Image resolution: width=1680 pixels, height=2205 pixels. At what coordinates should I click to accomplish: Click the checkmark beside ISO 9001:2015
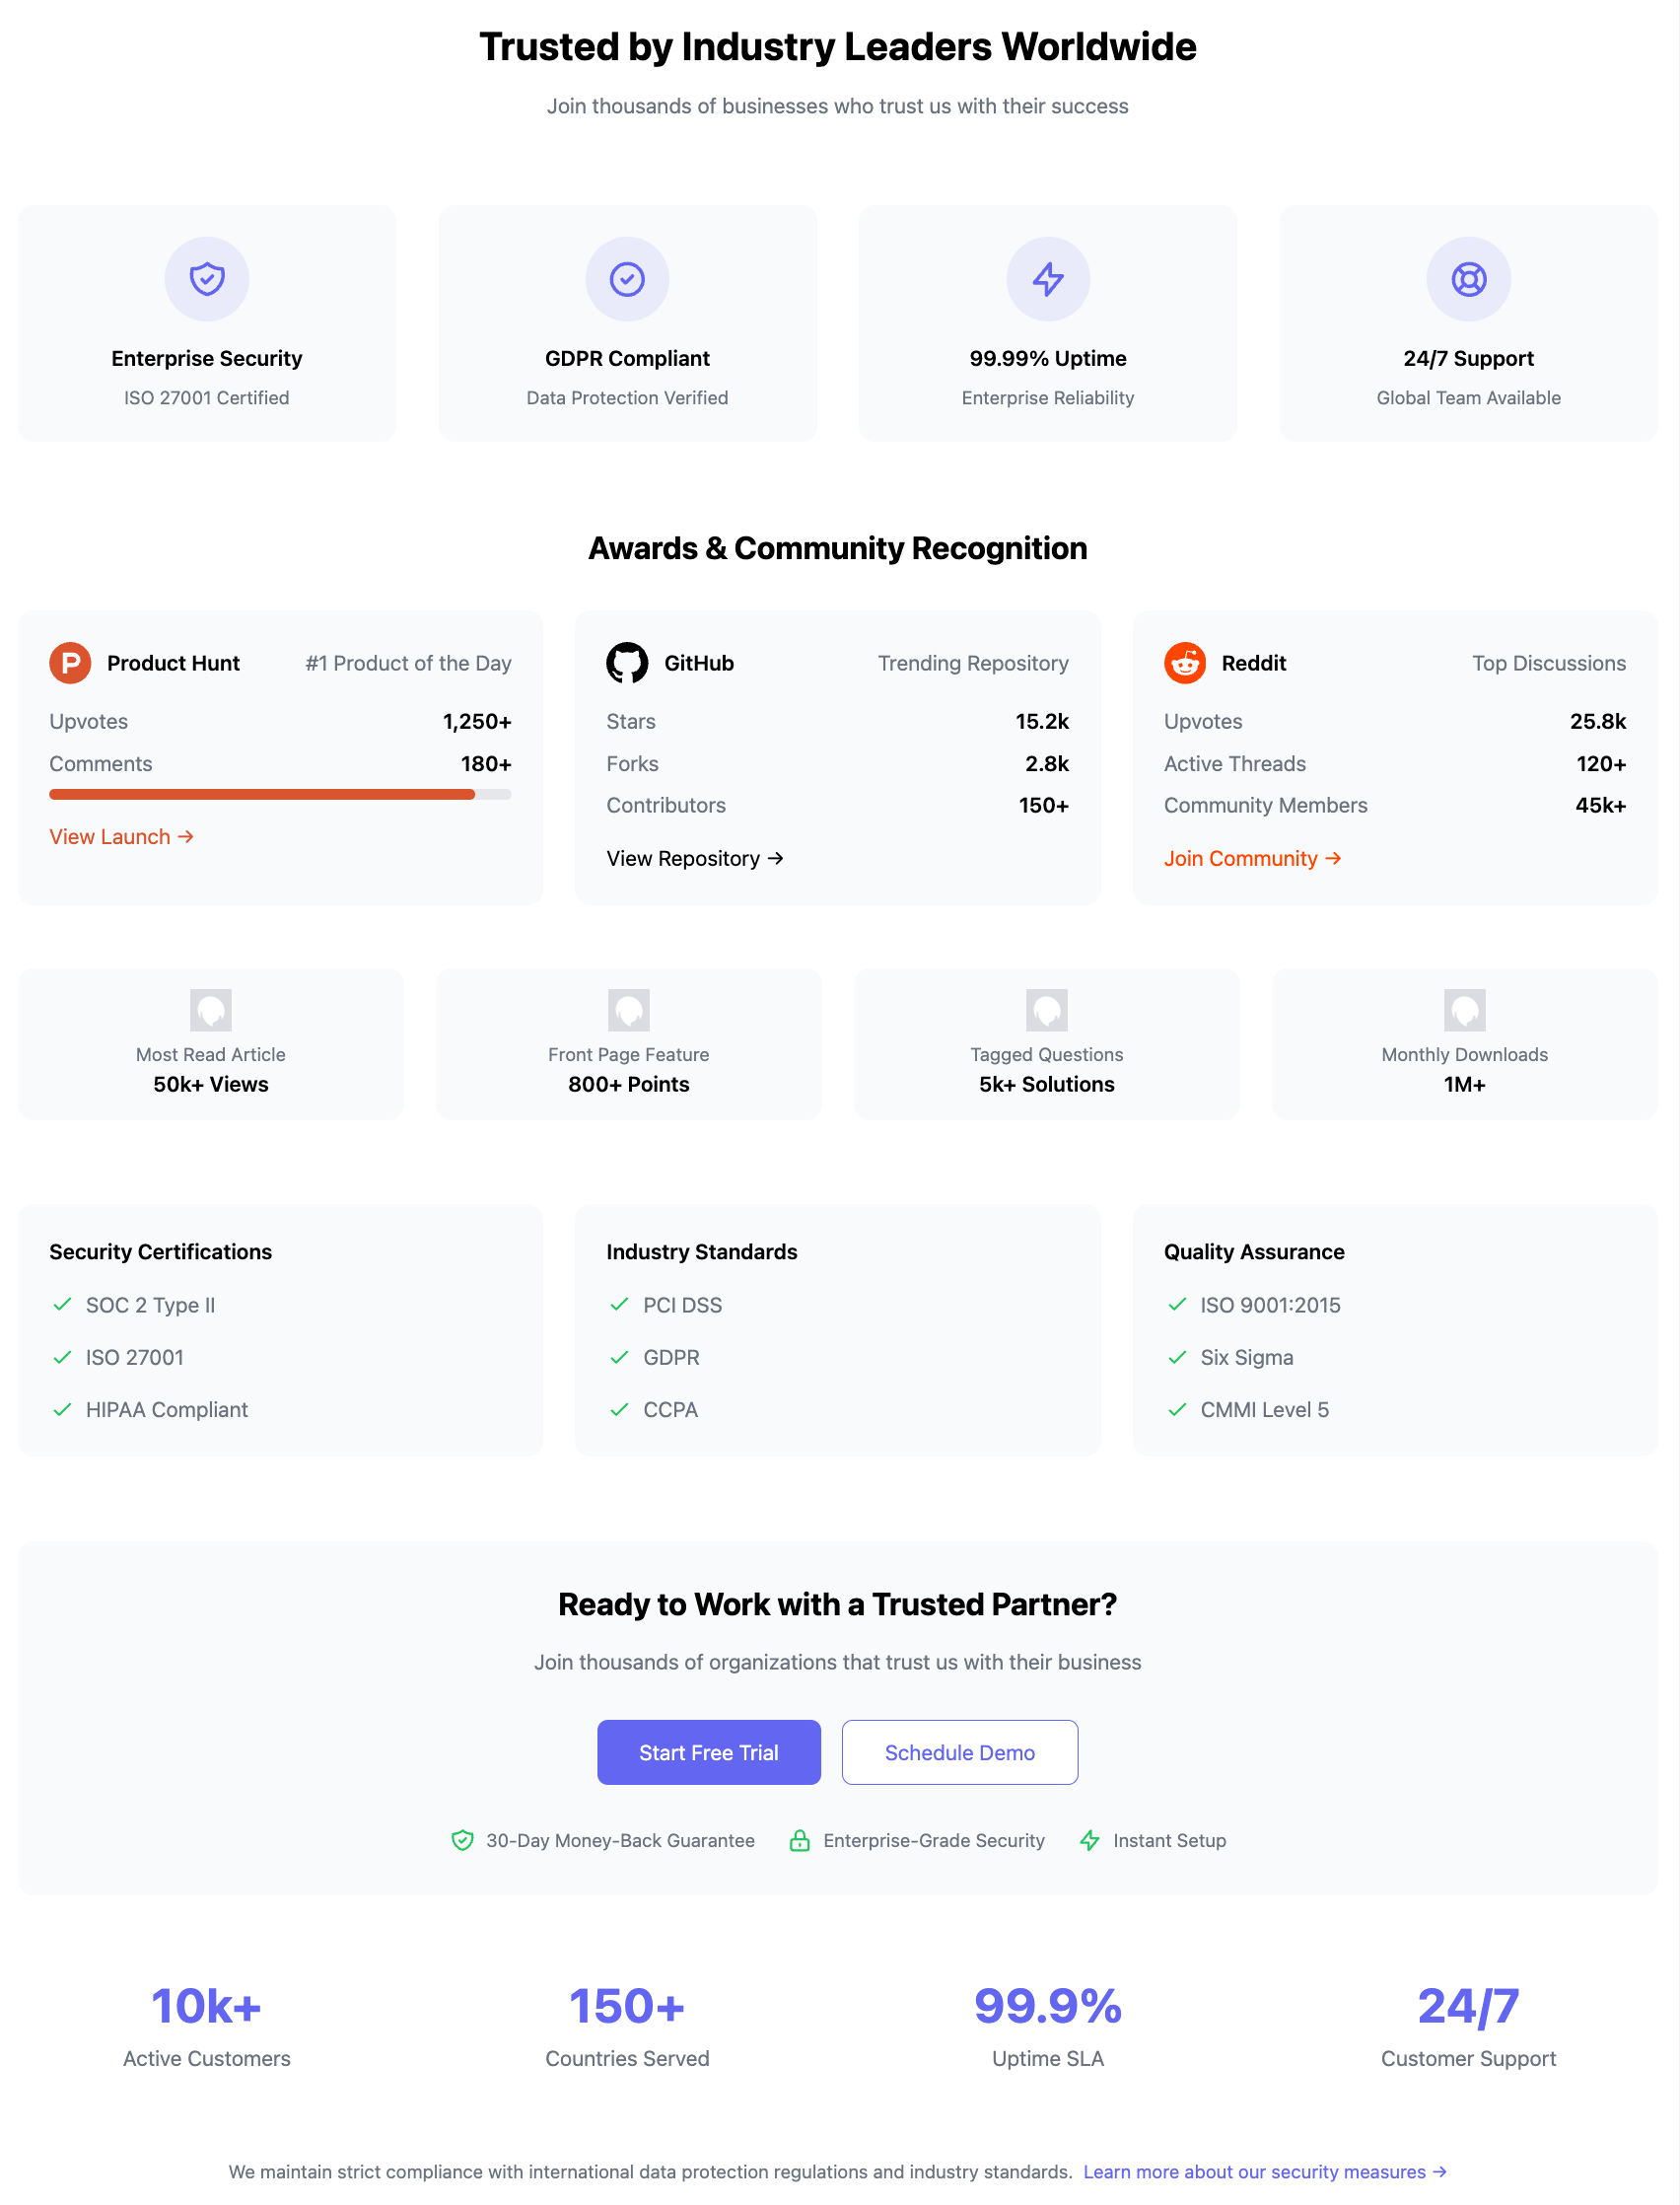click(1177, 1304)
